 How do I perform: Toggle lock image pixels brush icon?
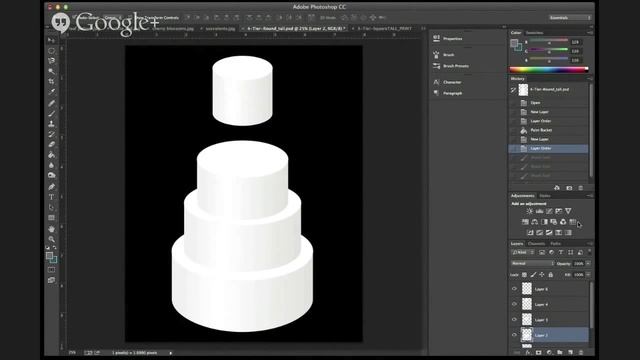[x=533, y=275]
